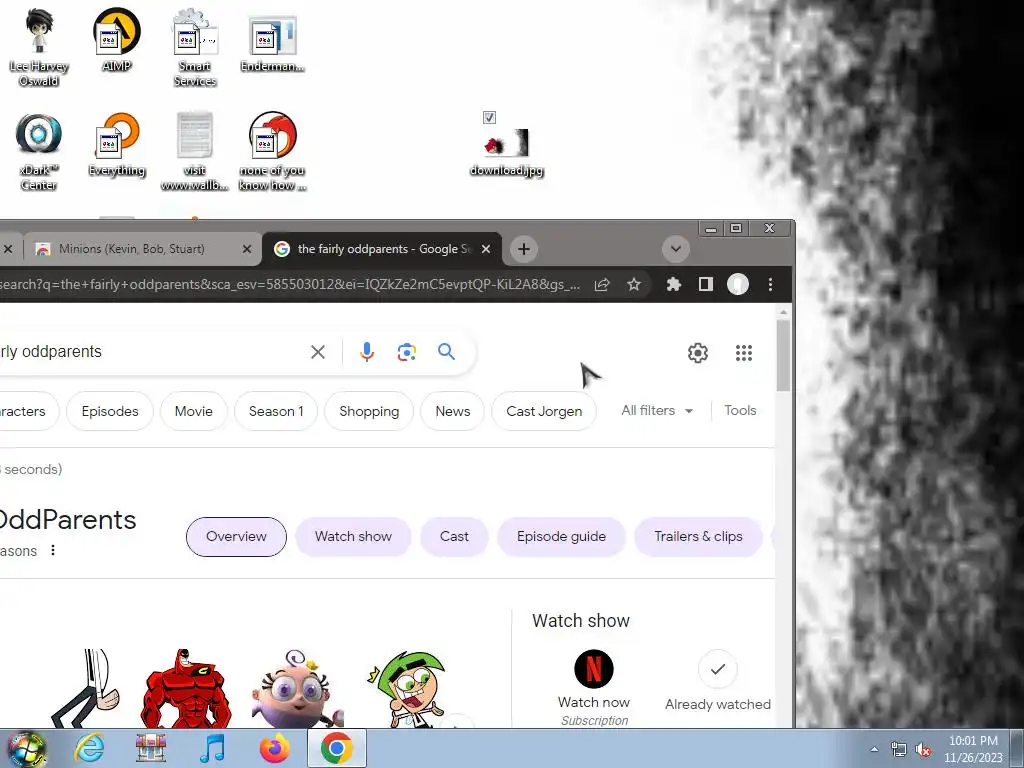Select the 'none of you know how' desktop icon
Screen dimensions: 1024x768
point(272,152)
